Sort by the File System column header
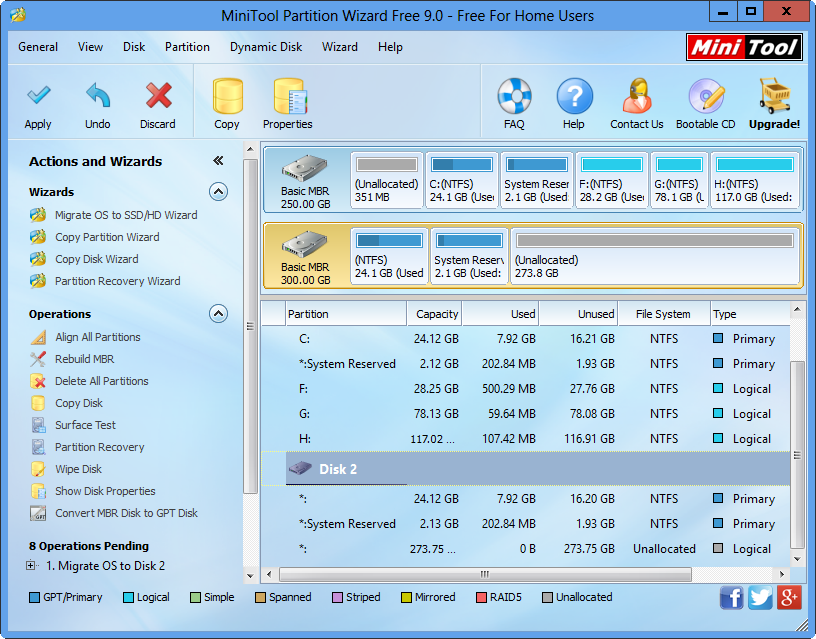816x639 pixels. [663, 314]
